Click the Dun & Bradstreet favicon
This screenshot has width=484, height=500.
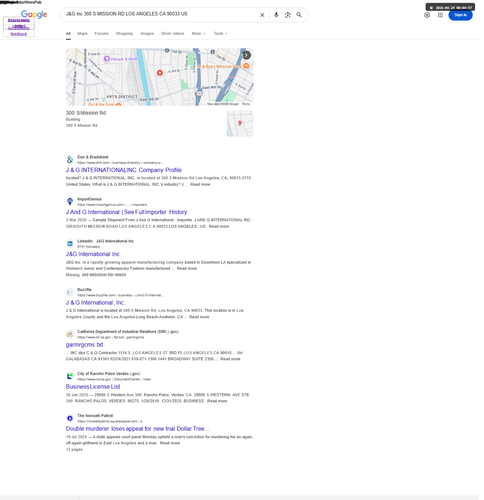[70, 159]
